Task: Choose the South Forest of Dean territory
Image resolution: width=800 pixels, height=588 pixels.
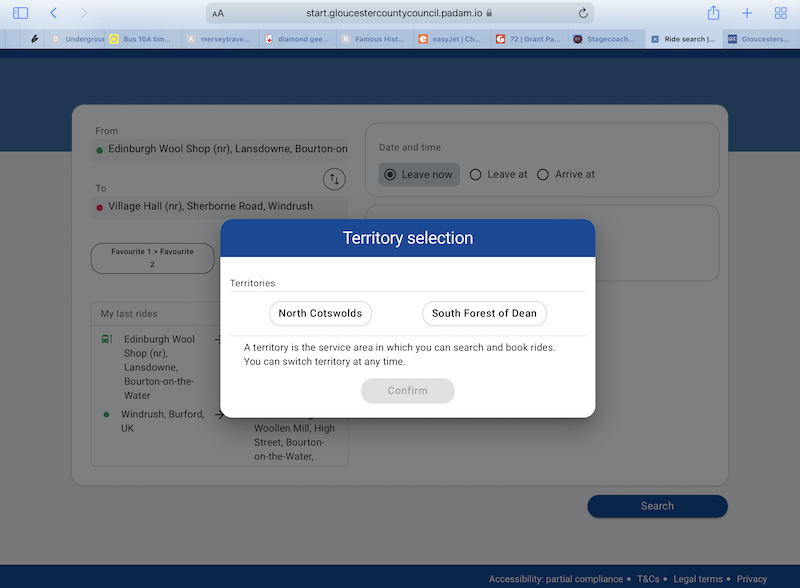Action: coord(484,313)
